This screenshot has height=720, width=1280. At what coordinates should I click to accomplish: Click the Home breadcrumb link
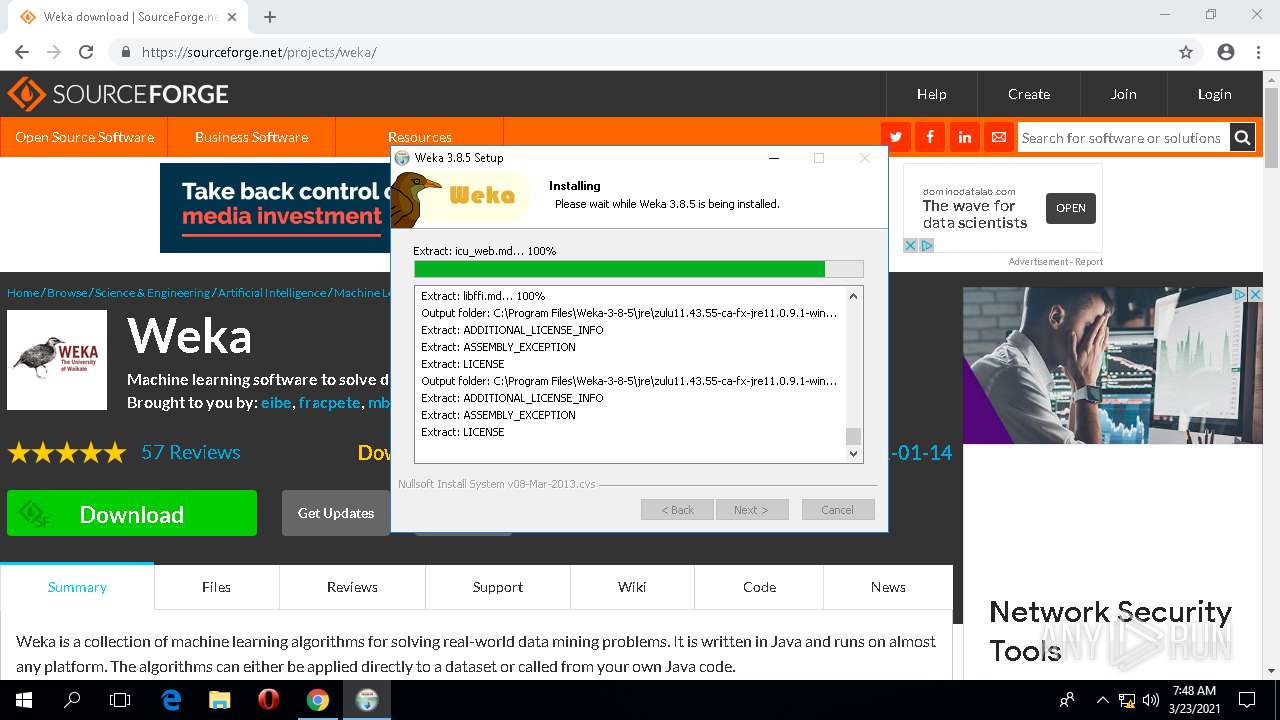(23, 293)
